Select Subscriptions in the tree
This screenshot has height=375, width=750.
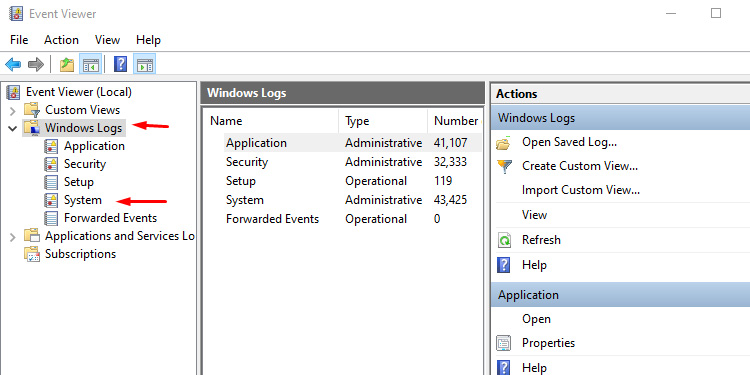[80, 254]
